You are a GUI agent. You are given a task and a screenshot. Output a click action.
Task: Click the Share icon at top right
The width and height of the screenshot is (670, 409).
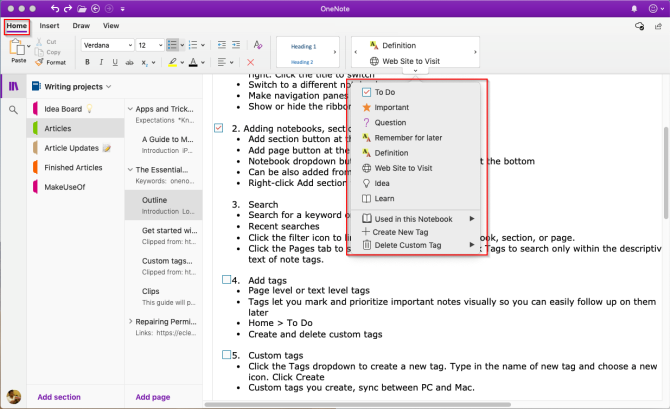coord(658,26)
